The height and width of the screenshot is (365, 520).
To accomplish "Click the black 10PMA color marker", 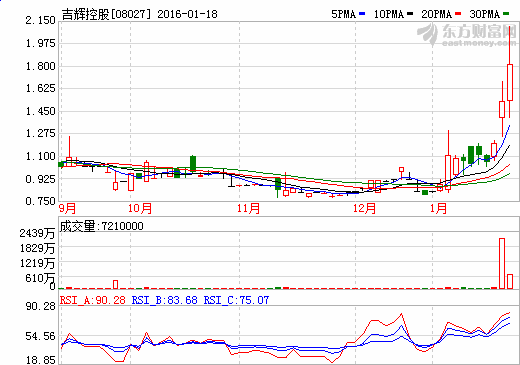I will 410,14.
